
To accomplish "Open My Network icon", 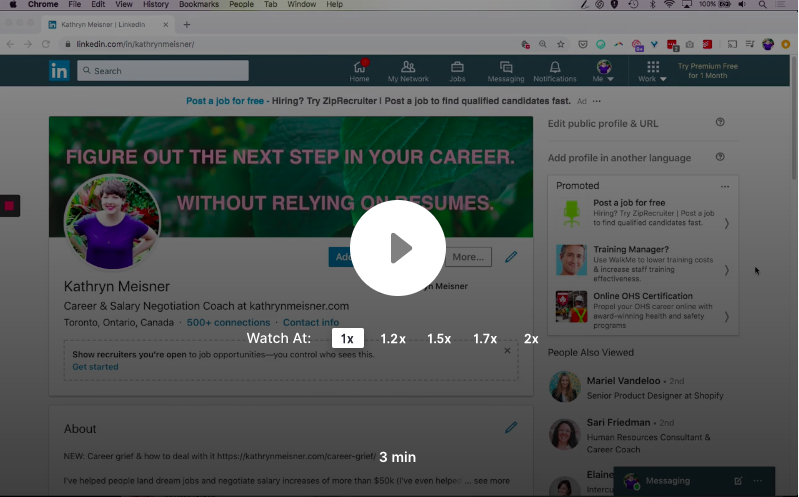I will pos(408,70).
